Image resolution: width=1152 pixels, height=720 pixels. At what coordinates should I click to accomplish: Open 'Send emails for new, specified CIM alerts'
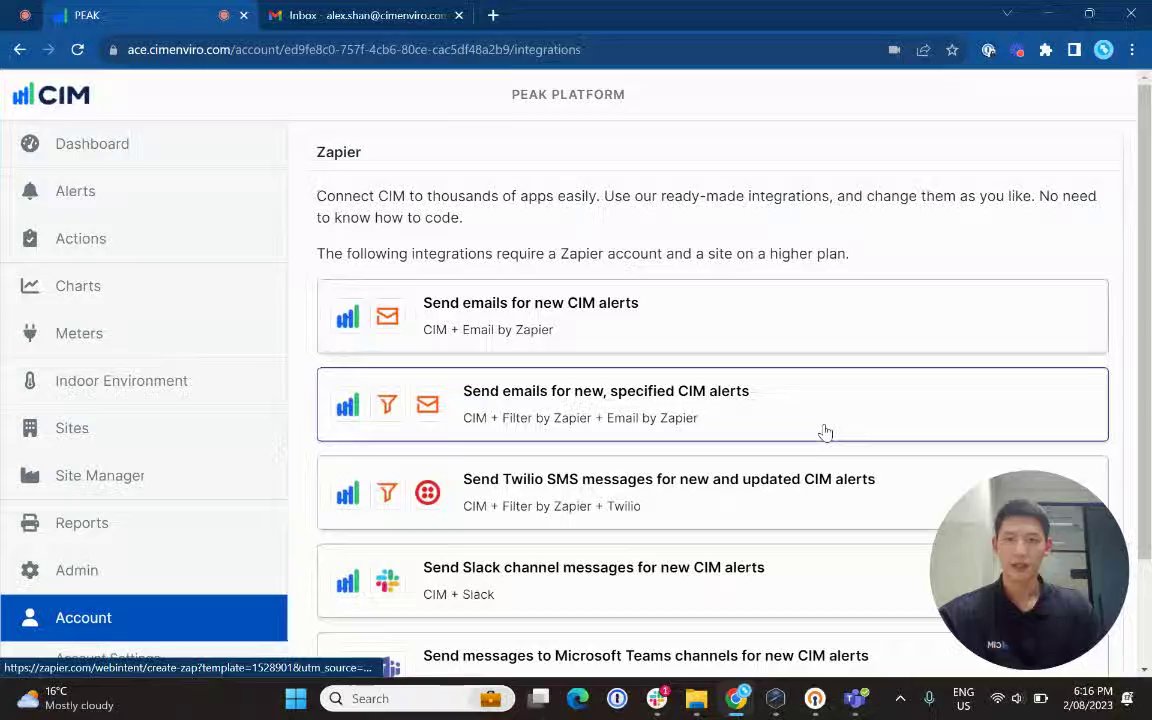(x=713, y=405)
